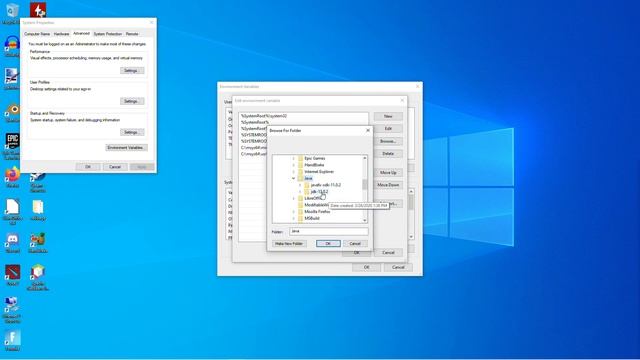
Task: Click Cancel in Environment Variables window
Action: [398, 267]
